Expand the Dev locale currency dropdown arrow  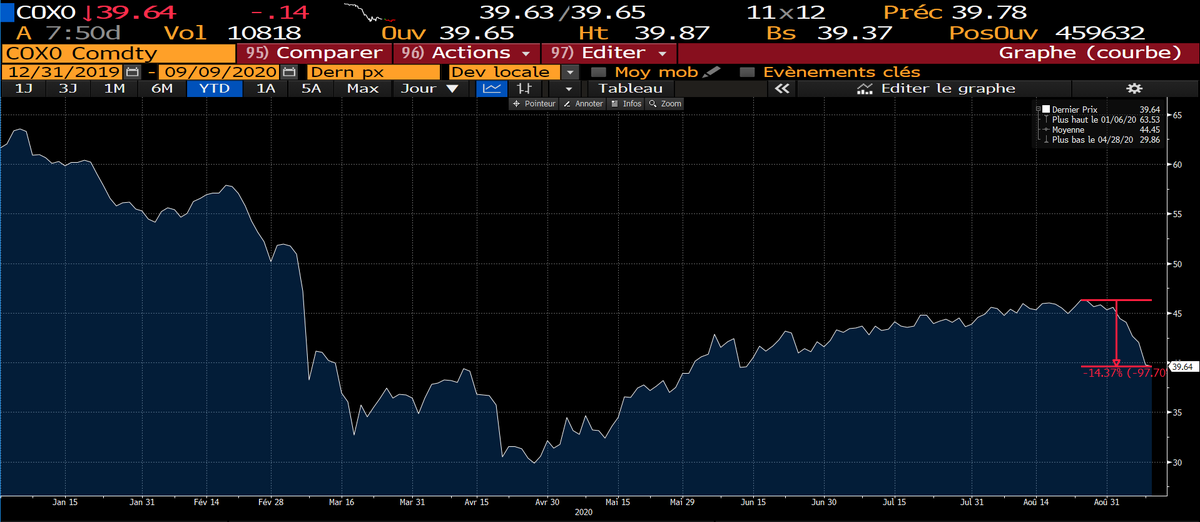(x=569, y=72)
